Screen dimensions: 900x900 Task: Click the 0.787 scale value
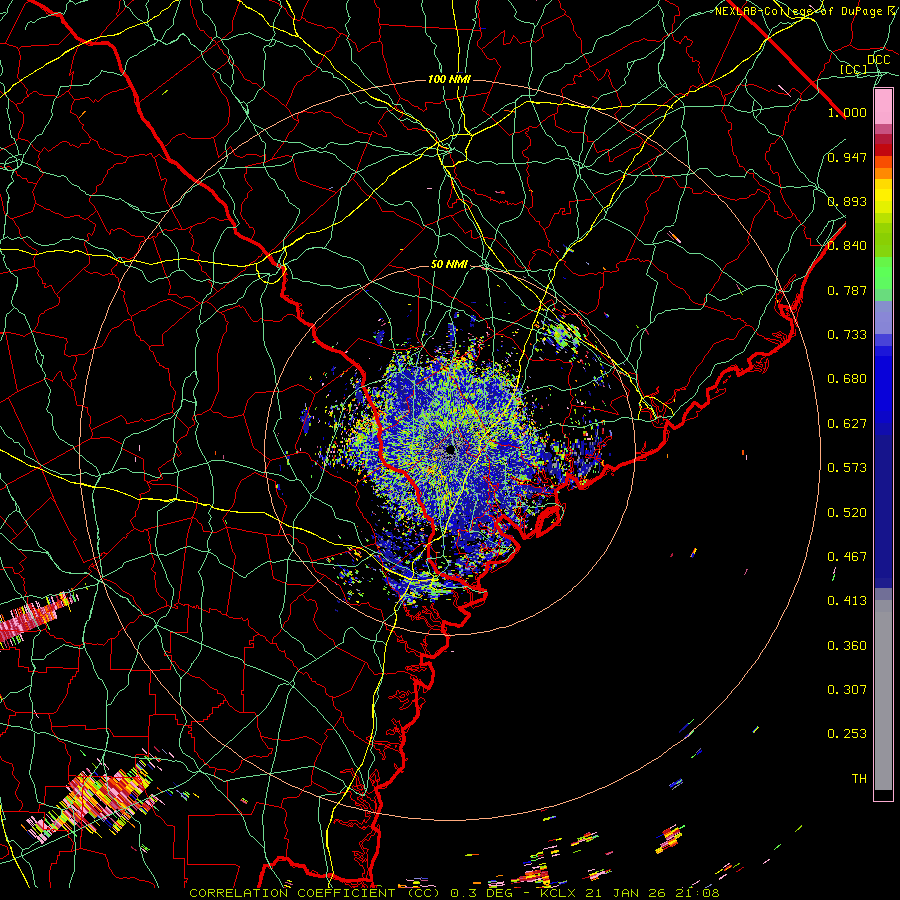847,290
